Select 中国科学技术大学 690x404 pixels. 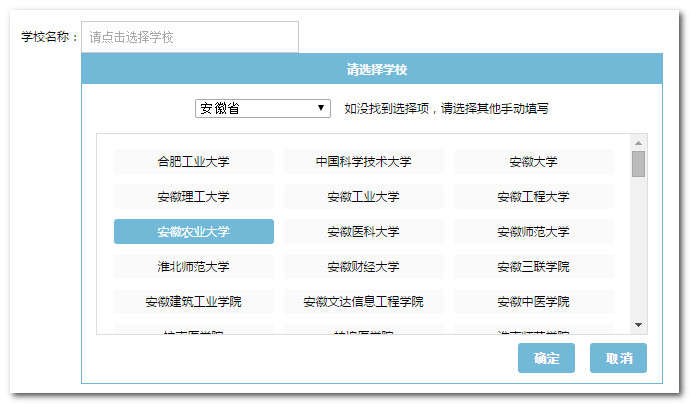coord(363,162)
